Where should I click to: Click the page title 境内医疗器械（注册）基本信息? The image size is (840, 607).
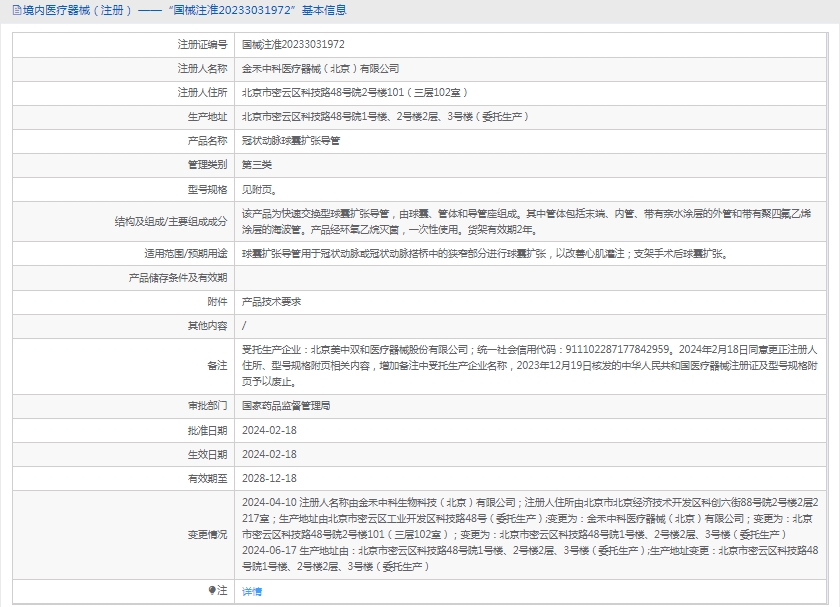(185, 11)
